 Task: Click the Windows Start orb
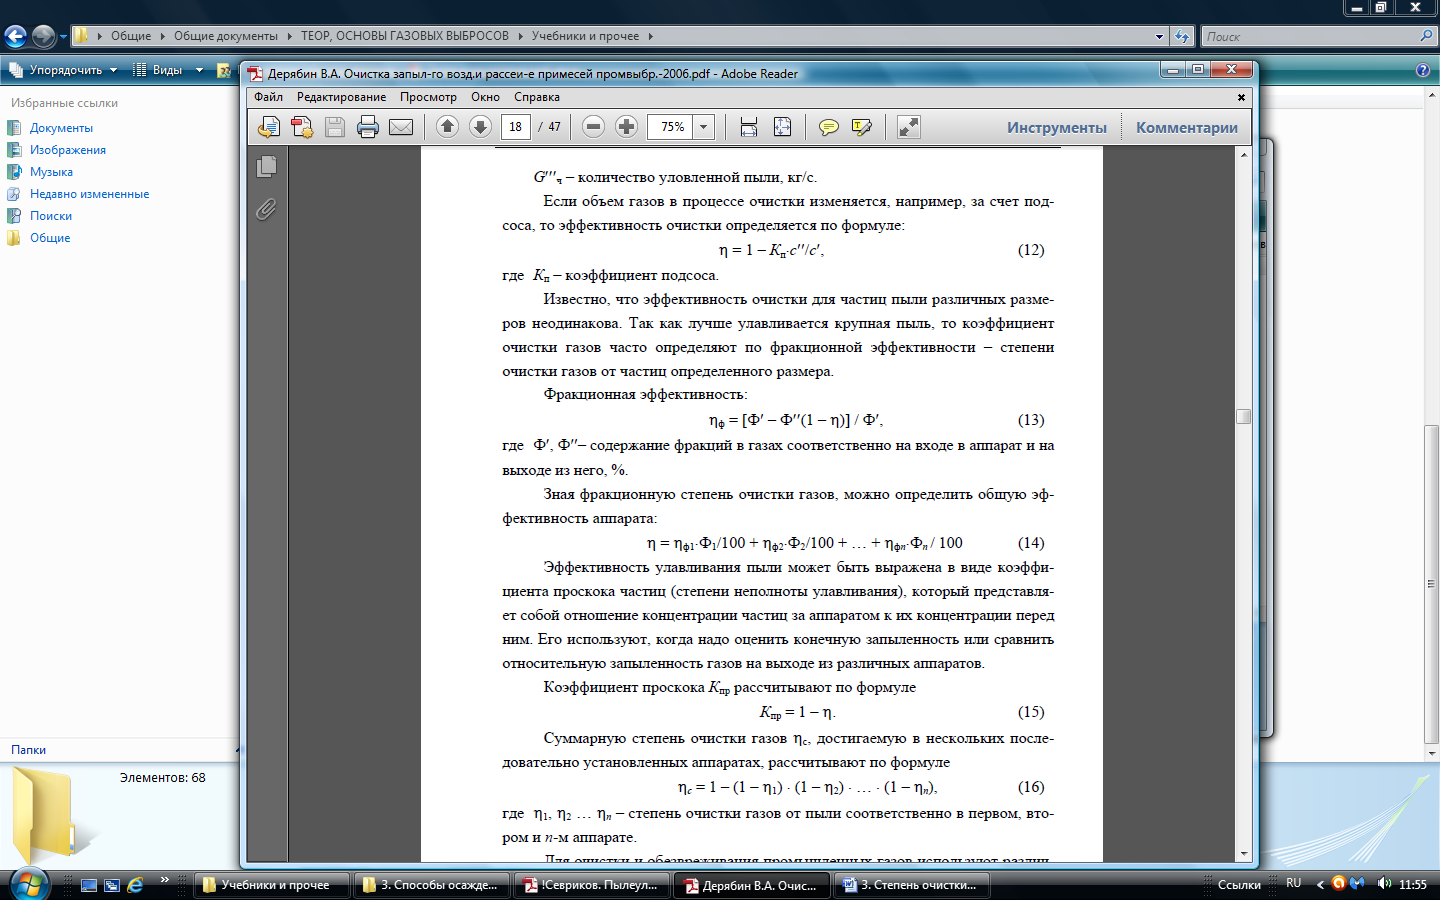[x=28, y=884]
